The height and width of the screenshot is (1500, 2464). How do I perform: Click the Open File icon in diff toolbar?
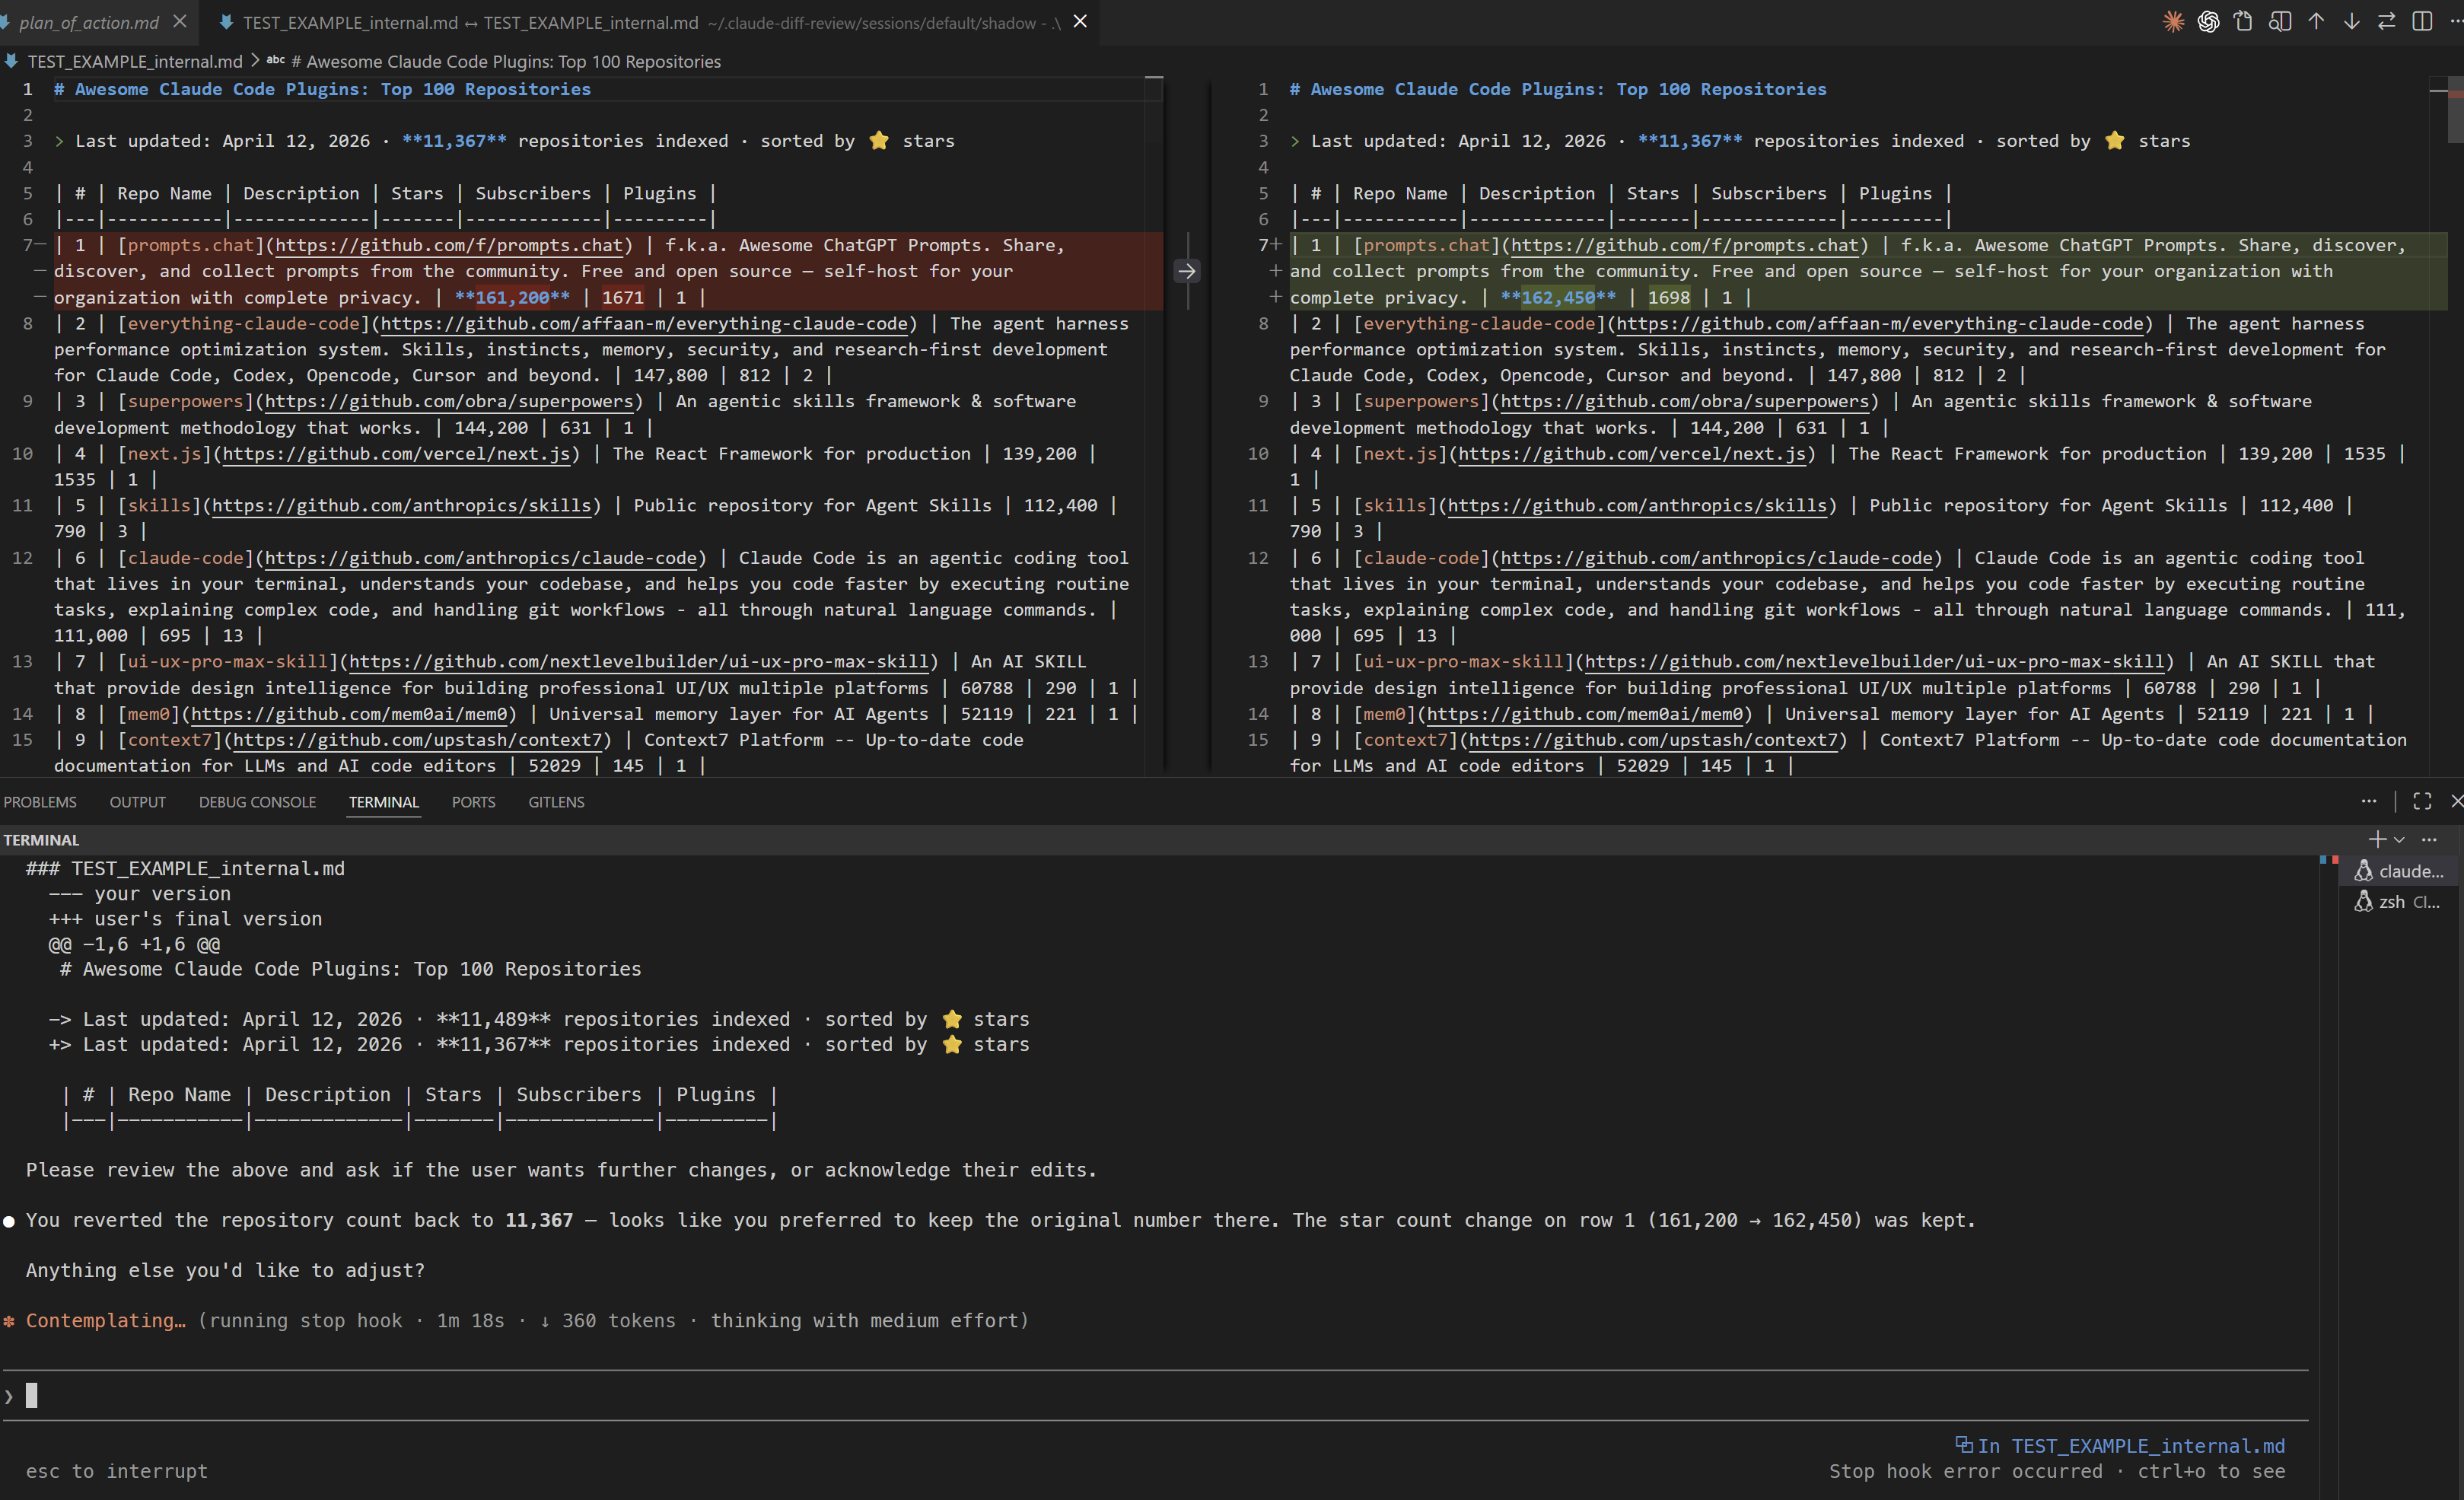pos(2244,21)
